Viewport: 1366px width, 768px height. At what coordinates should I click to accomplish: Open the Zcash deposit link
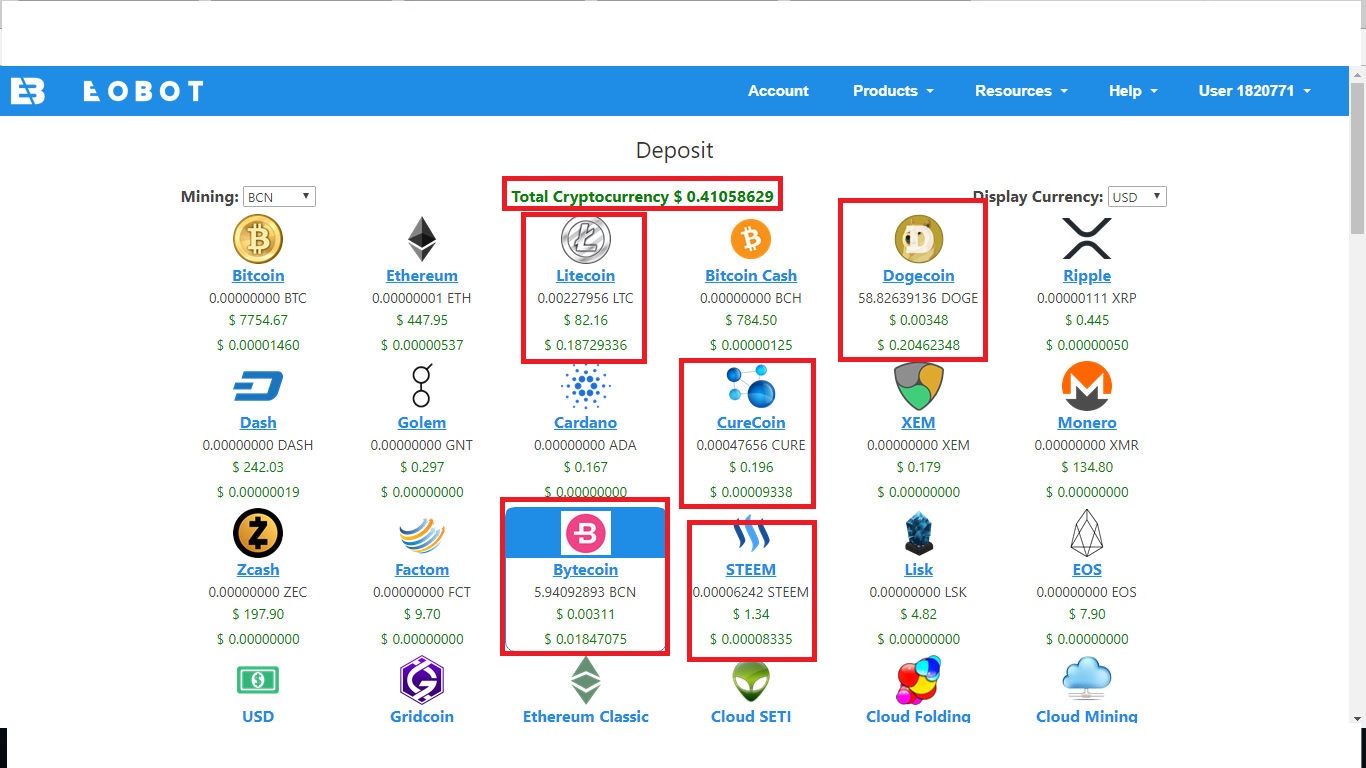point(258,570)
